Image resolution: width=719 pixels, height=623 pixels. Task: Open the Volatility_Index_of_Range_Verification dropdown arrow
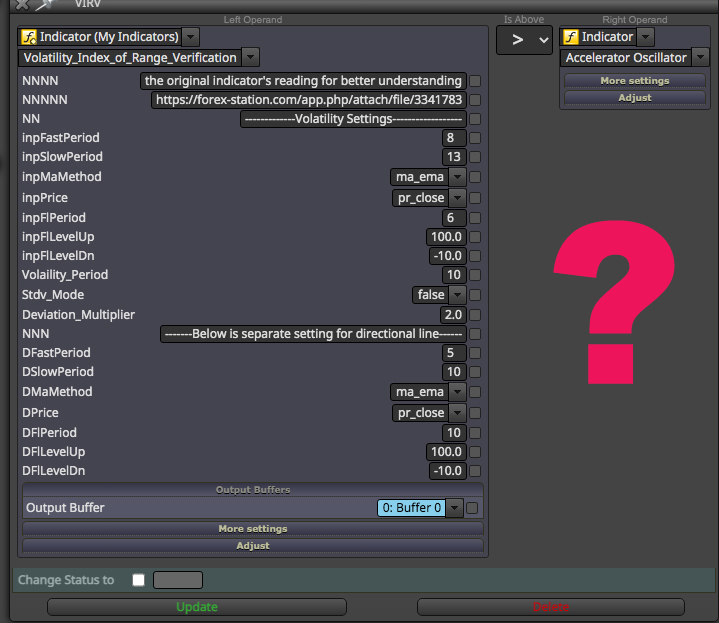250,58
